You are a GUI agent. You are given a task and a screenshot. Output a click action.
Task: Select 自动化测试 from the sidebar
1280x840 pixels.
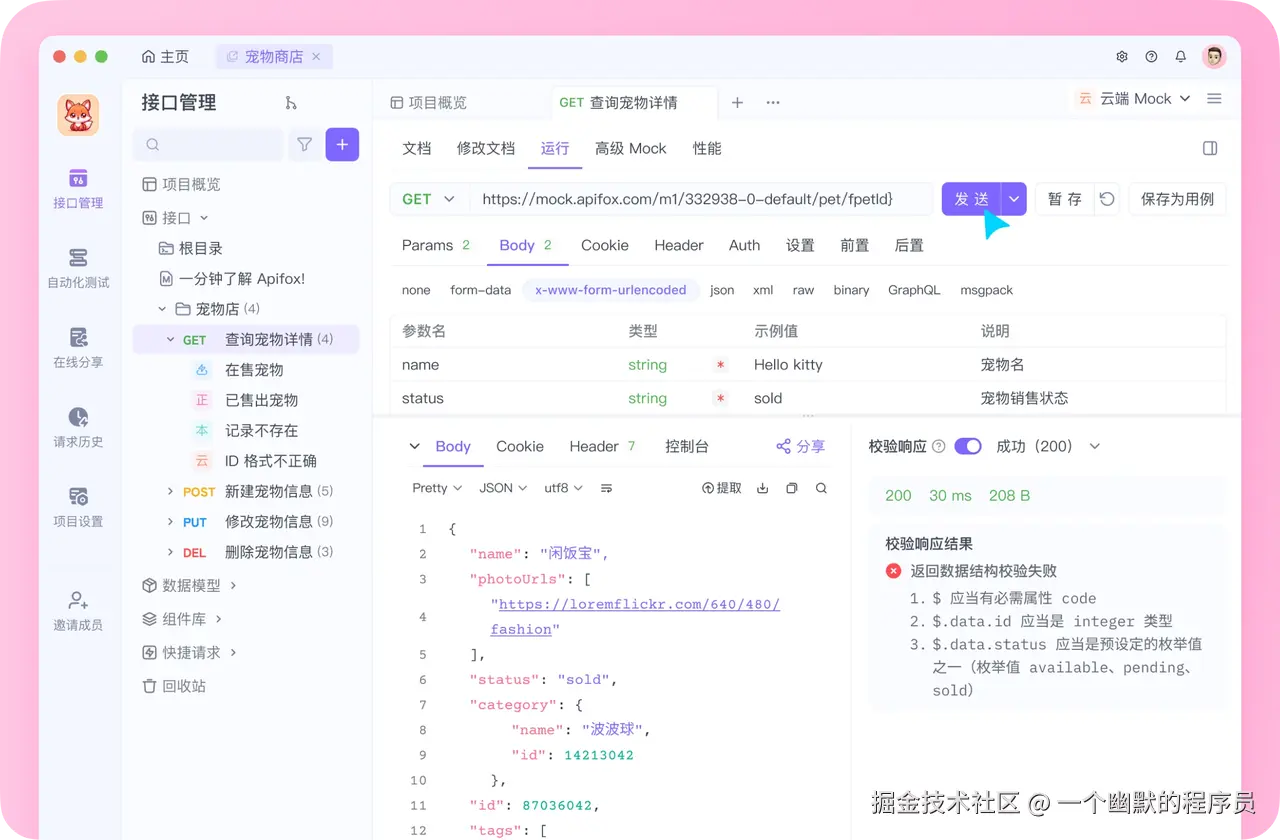coord(78,268)
